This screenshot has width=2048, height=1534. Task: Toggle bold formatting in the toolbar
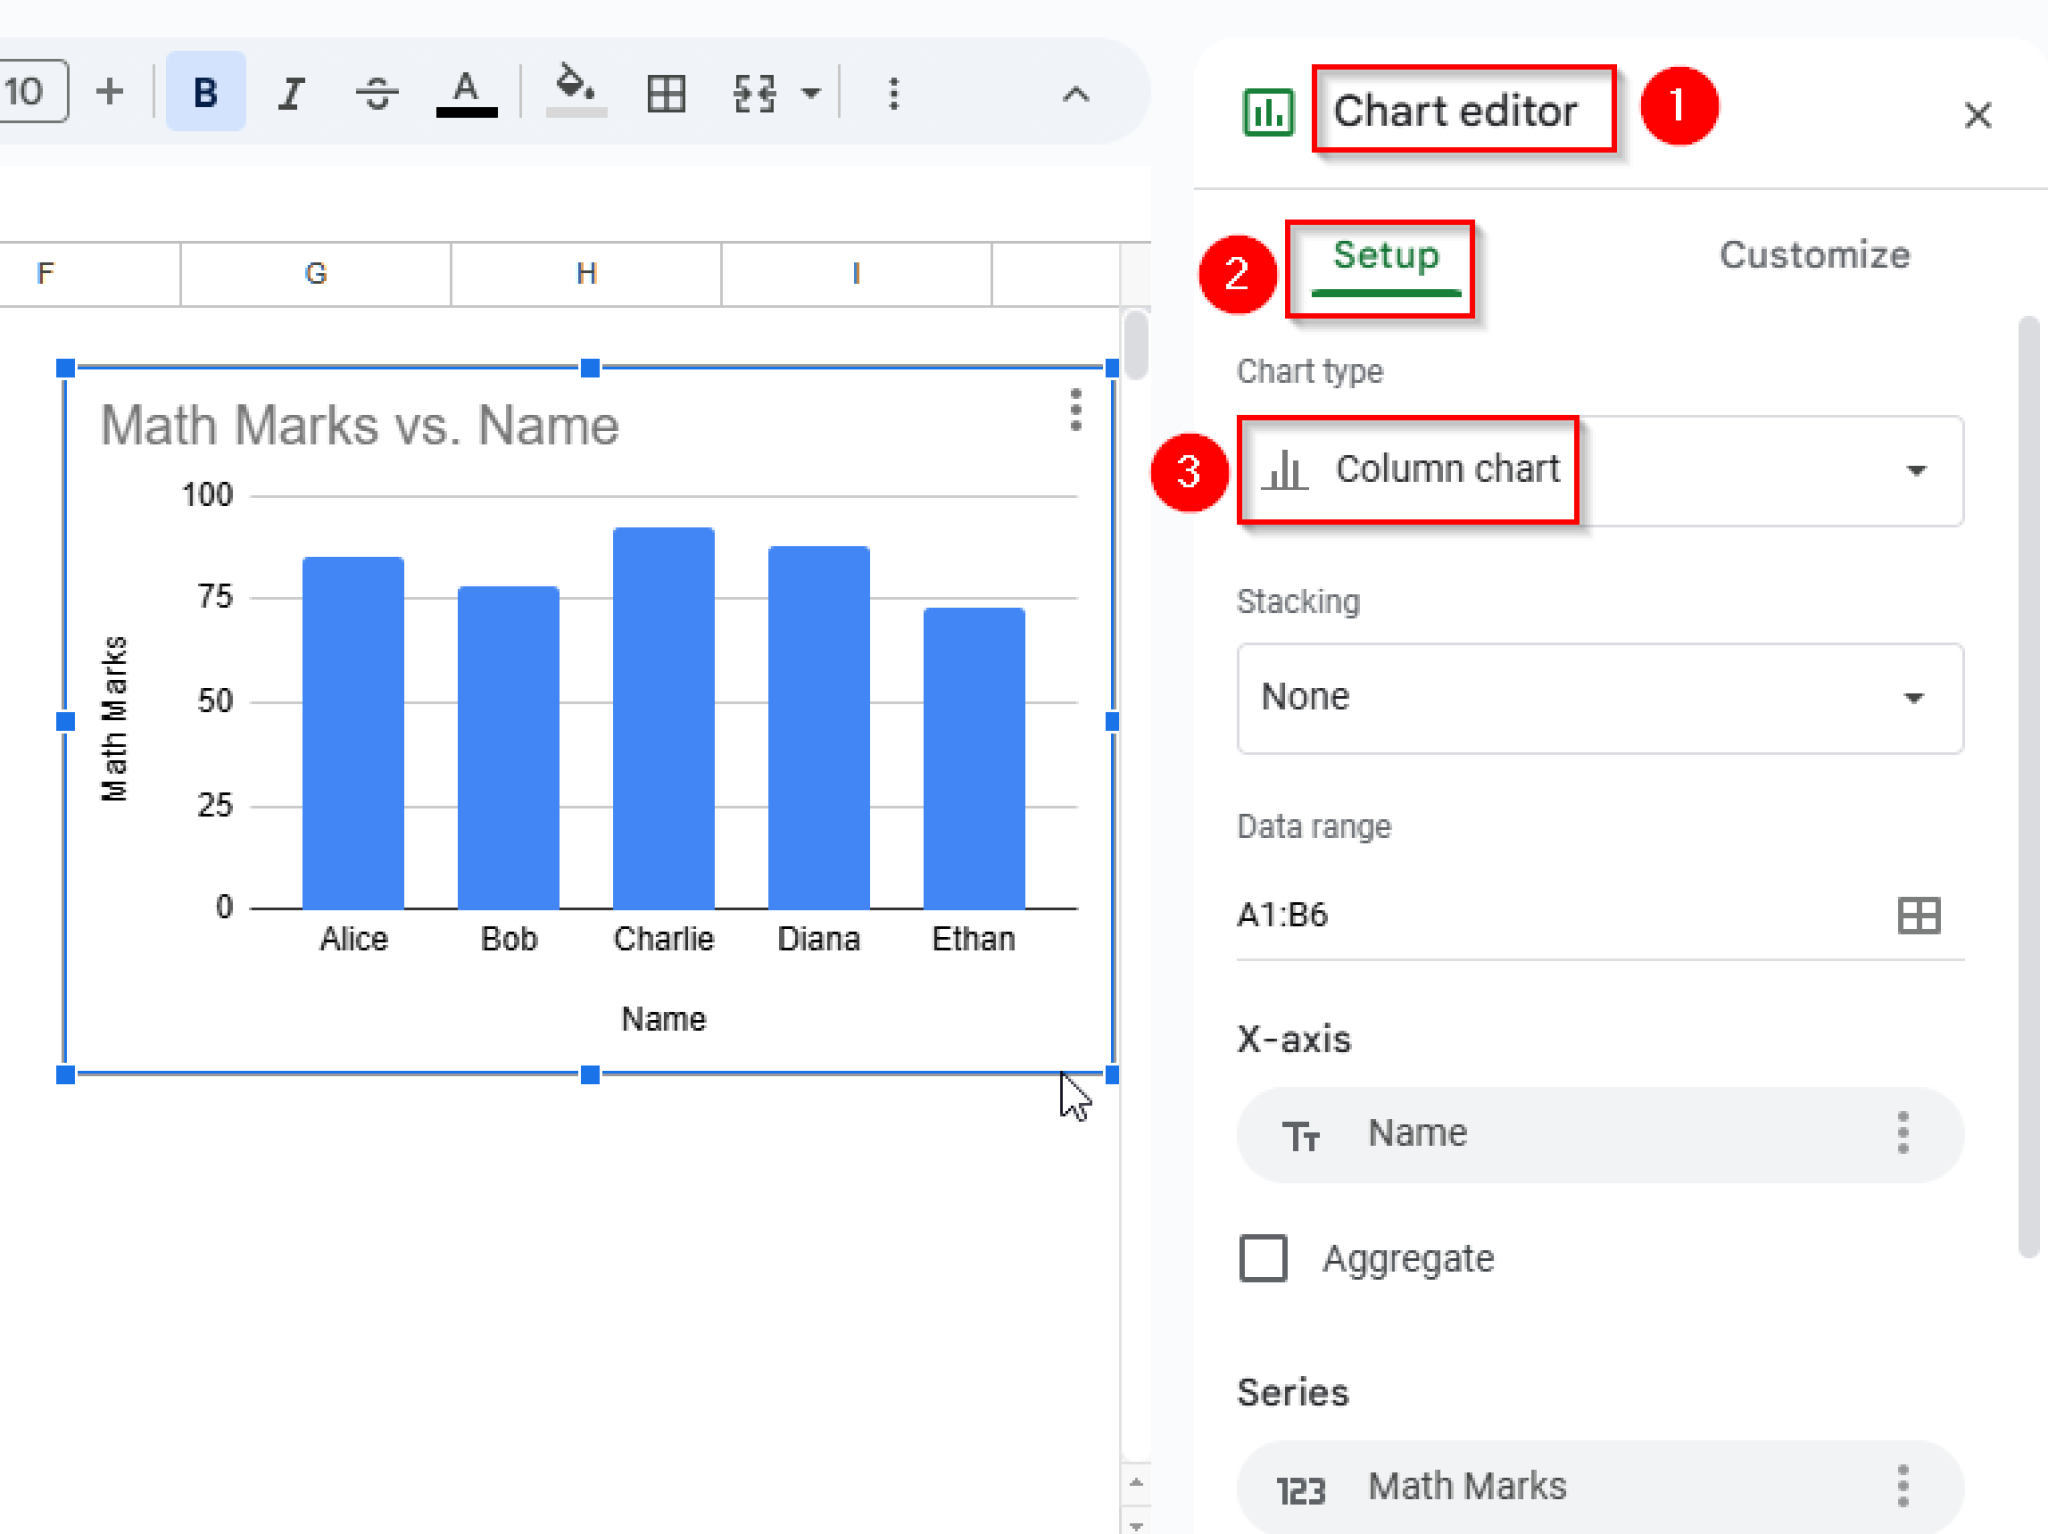tap(205, 92)
